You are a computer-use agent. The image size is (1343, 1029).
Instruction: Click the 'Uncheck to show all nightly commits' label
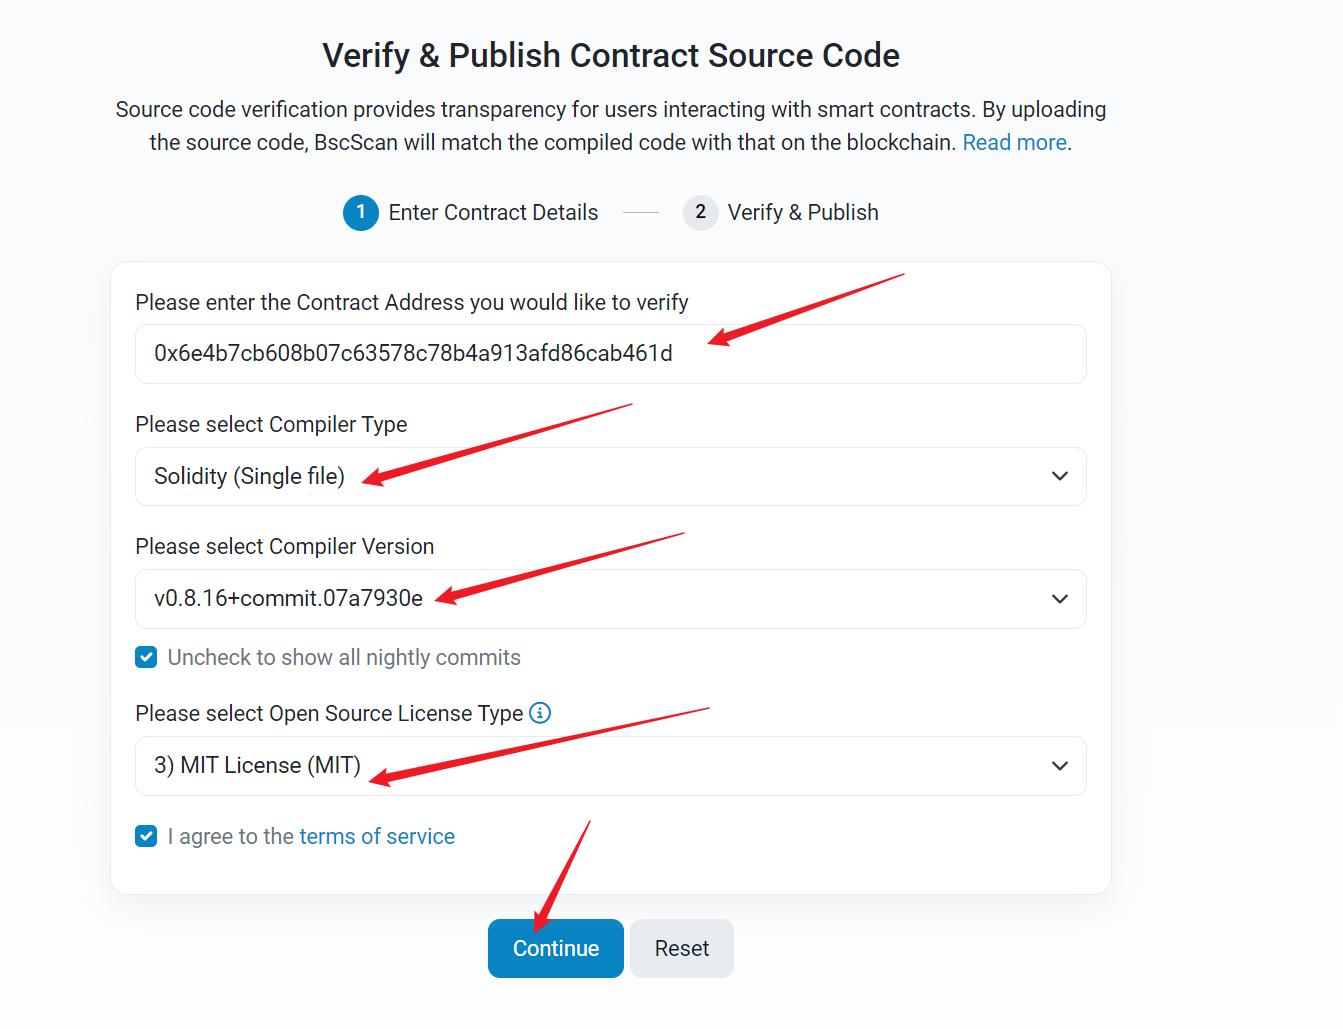tap(344, 657)
